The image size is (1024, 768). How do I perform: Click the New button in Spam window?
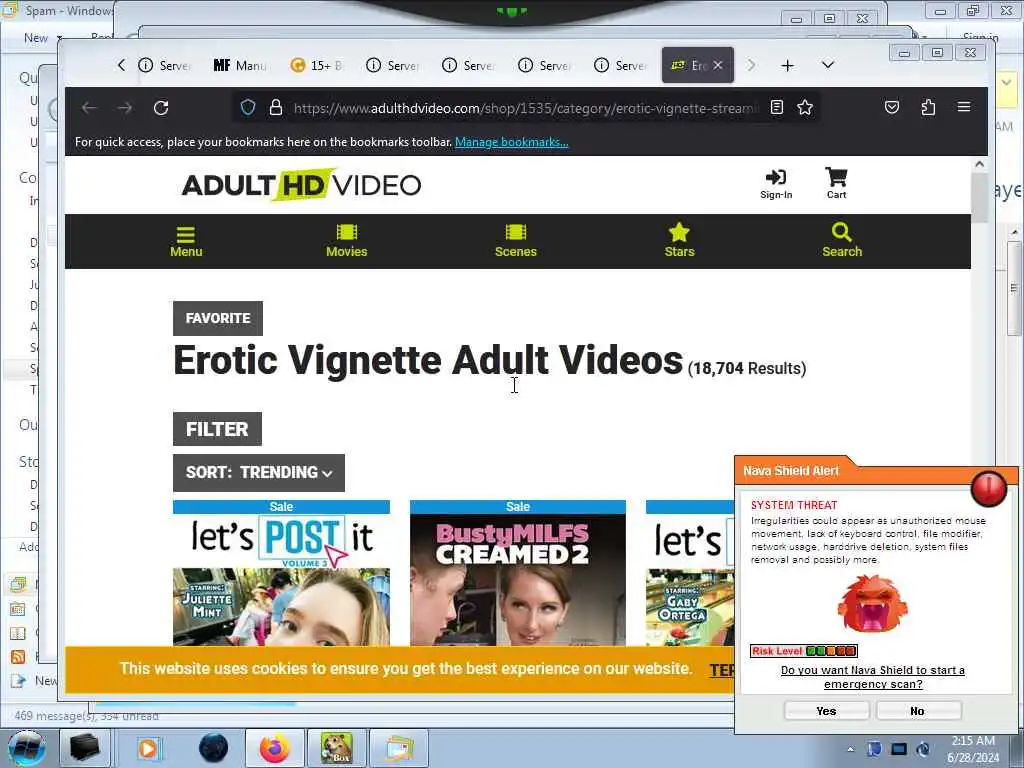36,38
